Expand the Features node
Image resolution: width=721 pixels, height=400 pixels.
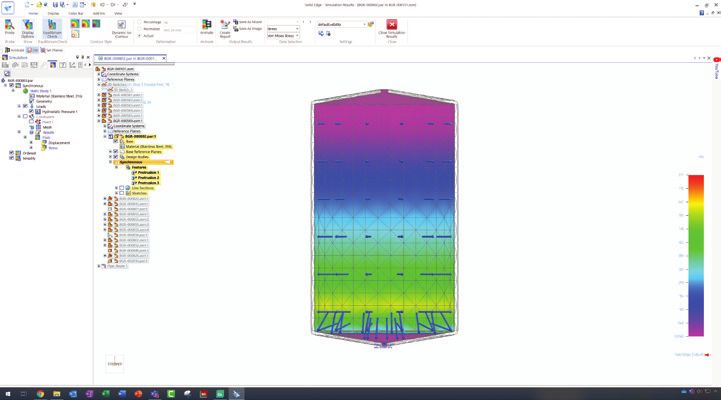click(116, 167)
